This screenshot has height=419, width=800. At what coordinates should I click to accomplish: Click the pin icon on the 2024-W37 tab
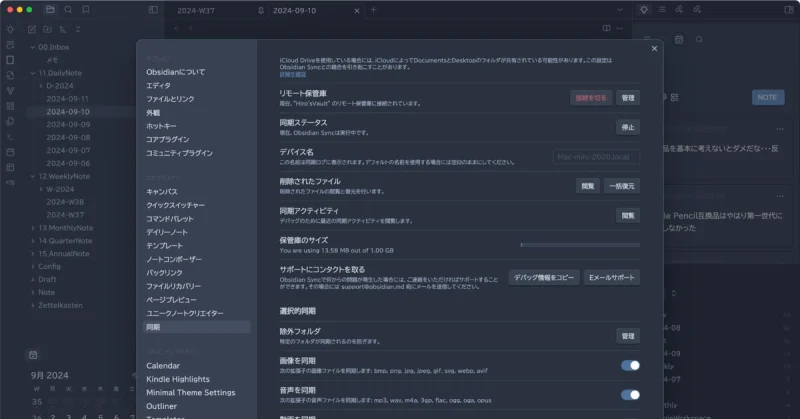(261, 10)
